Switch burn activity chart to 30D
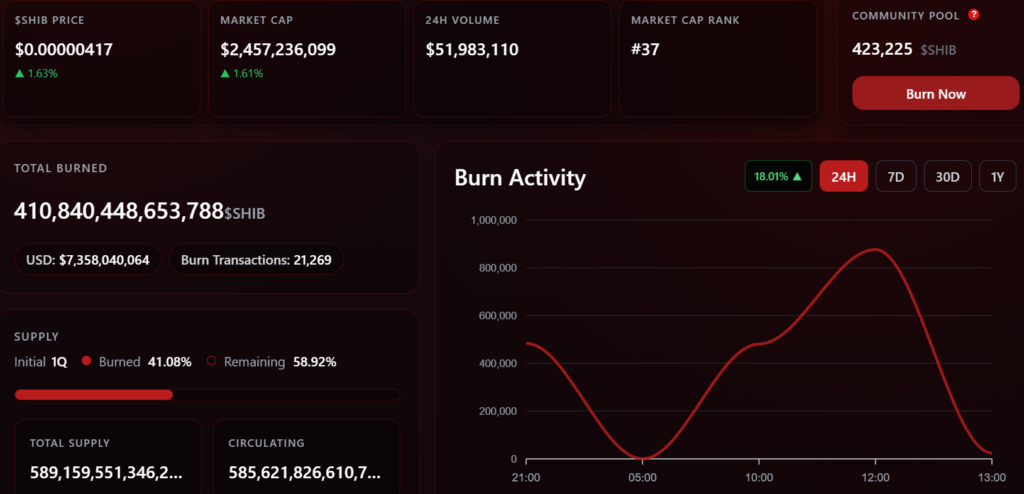The height and width of the screenshot is (494, 1024). 948,176
